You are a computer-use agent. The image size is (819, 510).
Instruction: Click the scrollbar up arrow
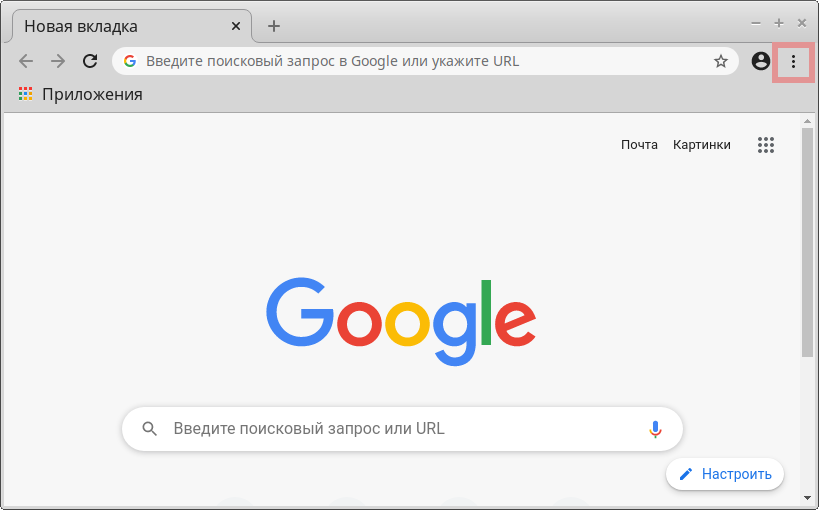[808, 121]
